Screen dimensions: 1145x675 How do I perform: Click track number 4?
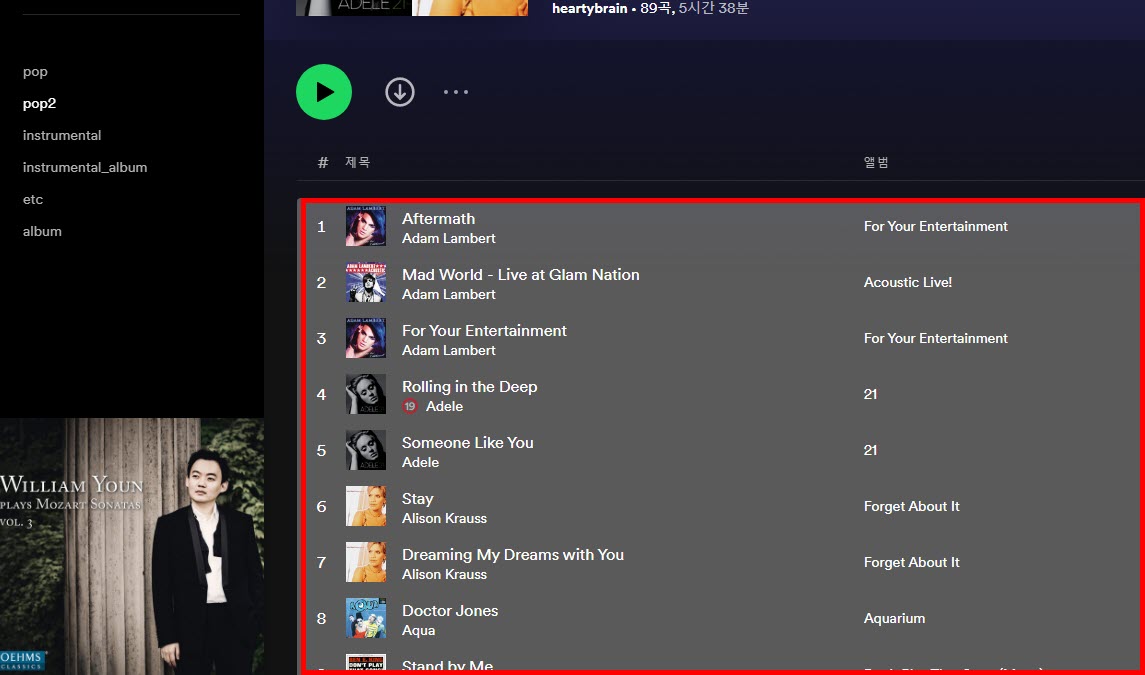click(321, 394)
